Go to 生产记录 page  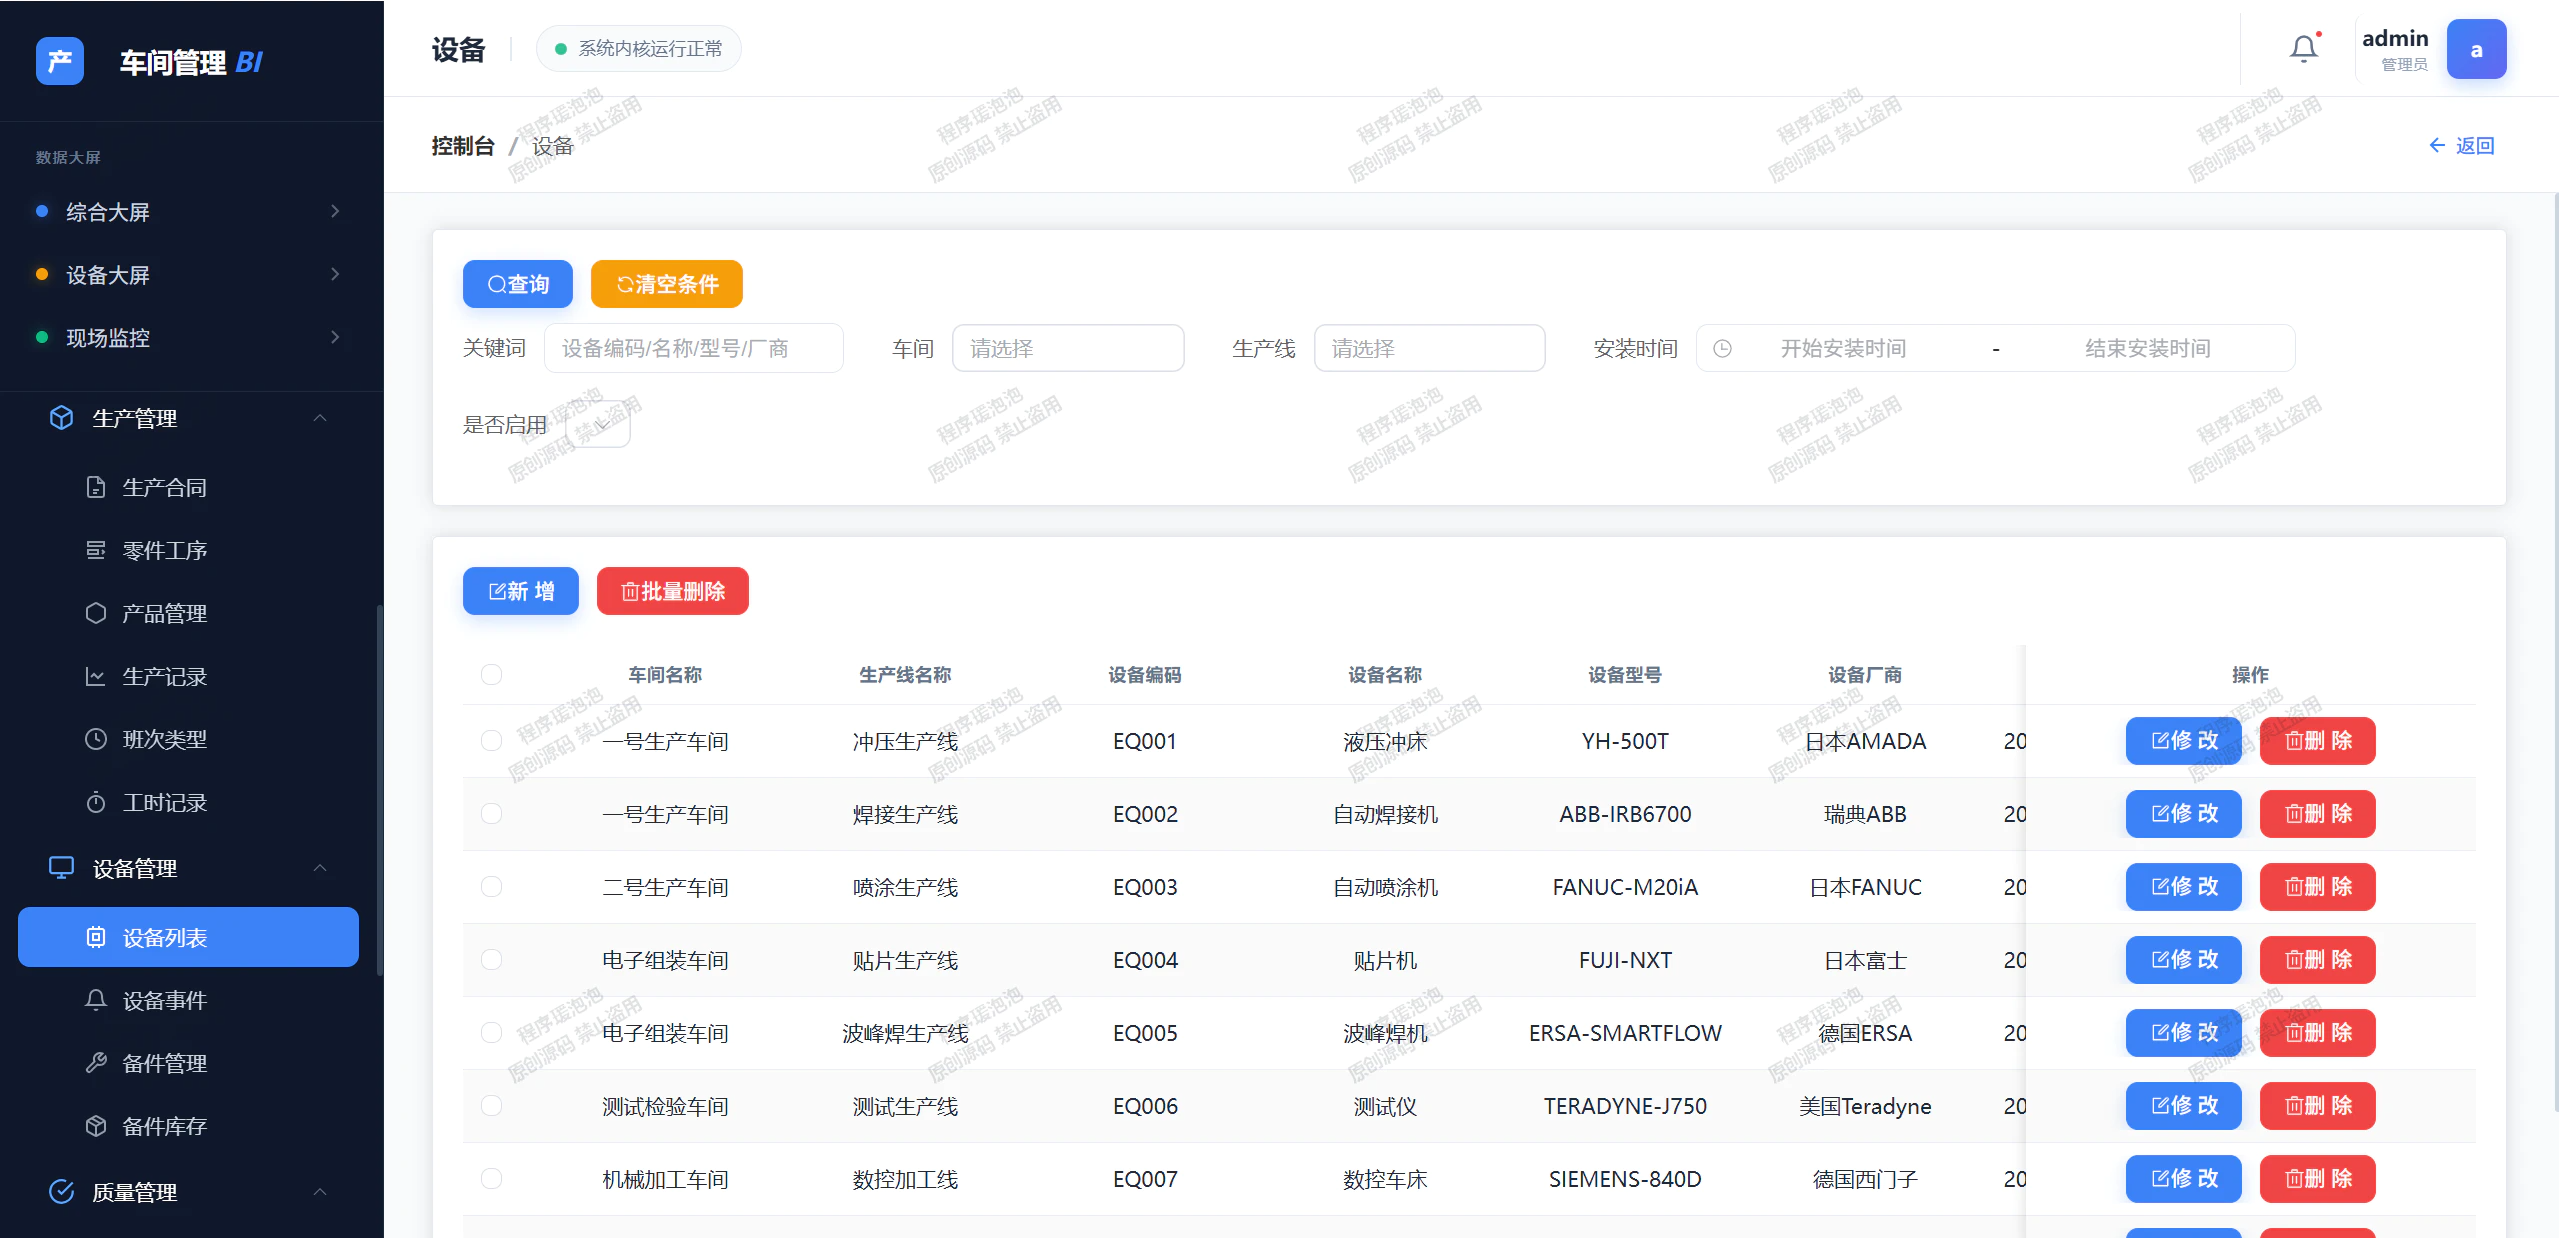(188, 676)
